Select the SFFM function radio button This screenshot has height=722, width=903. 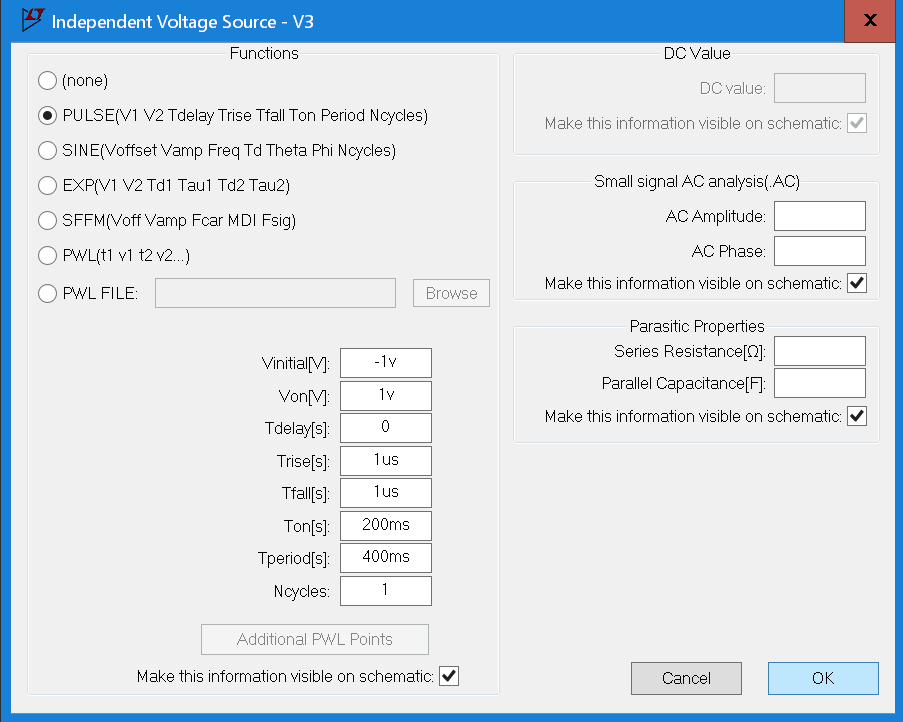[47, 221]
